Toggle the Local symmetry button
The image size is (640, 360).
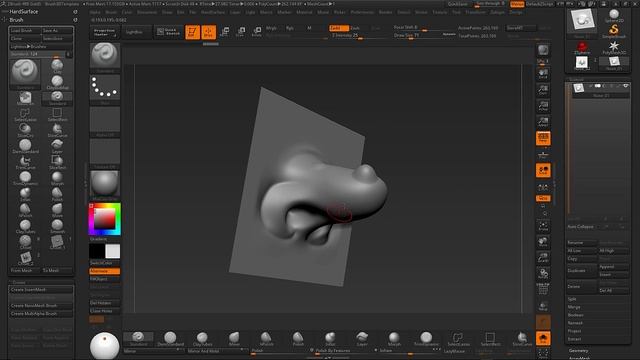tap(543, 171)
